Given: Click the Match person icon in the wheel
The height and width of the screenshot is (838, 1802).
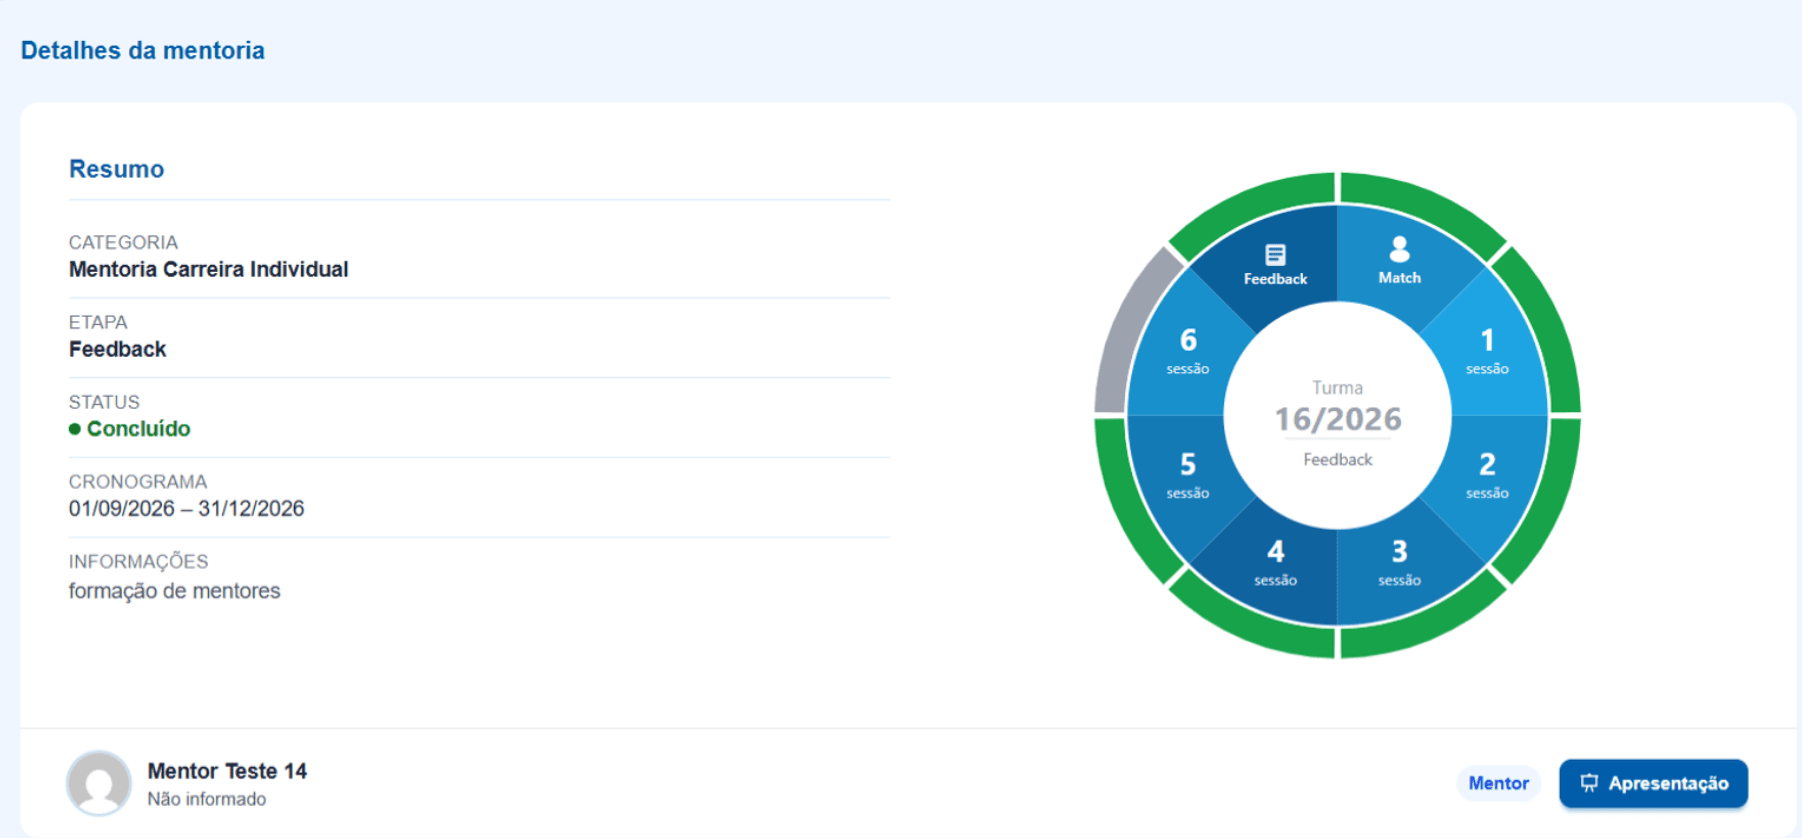Looking at the screenshot, I should click(1399, 249).
